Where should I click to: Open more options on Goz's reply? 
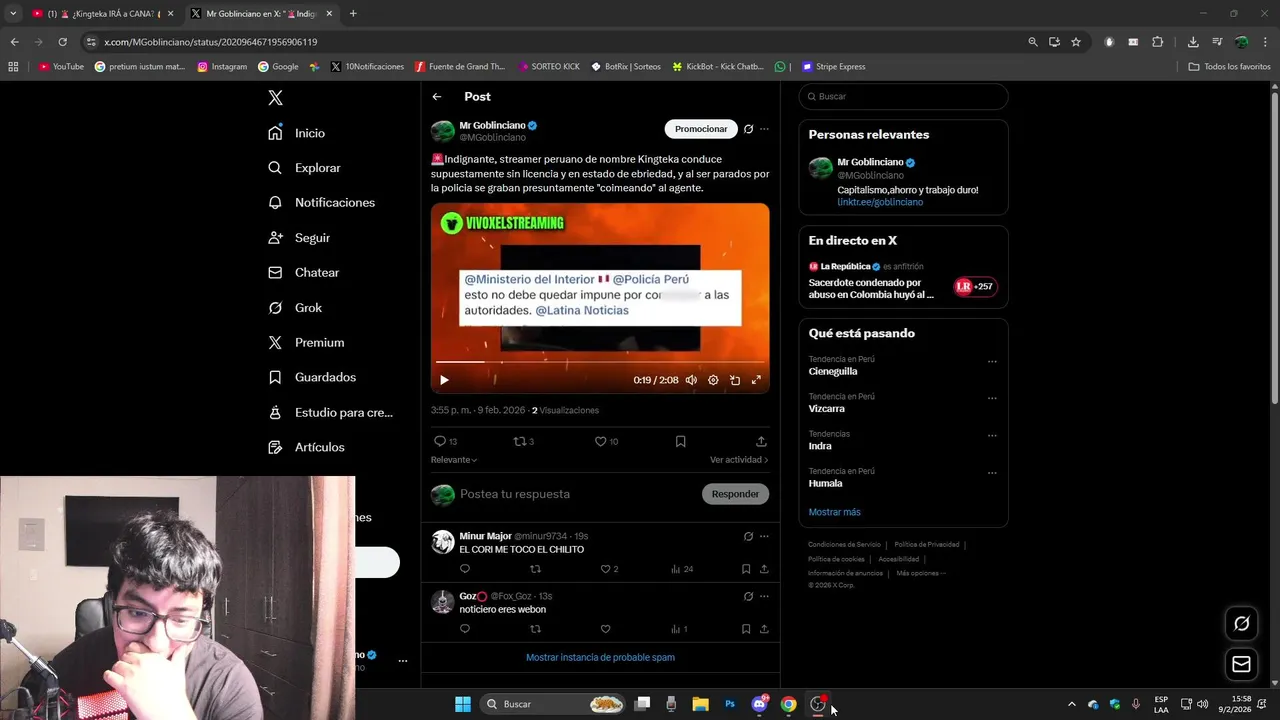(764, 597)
